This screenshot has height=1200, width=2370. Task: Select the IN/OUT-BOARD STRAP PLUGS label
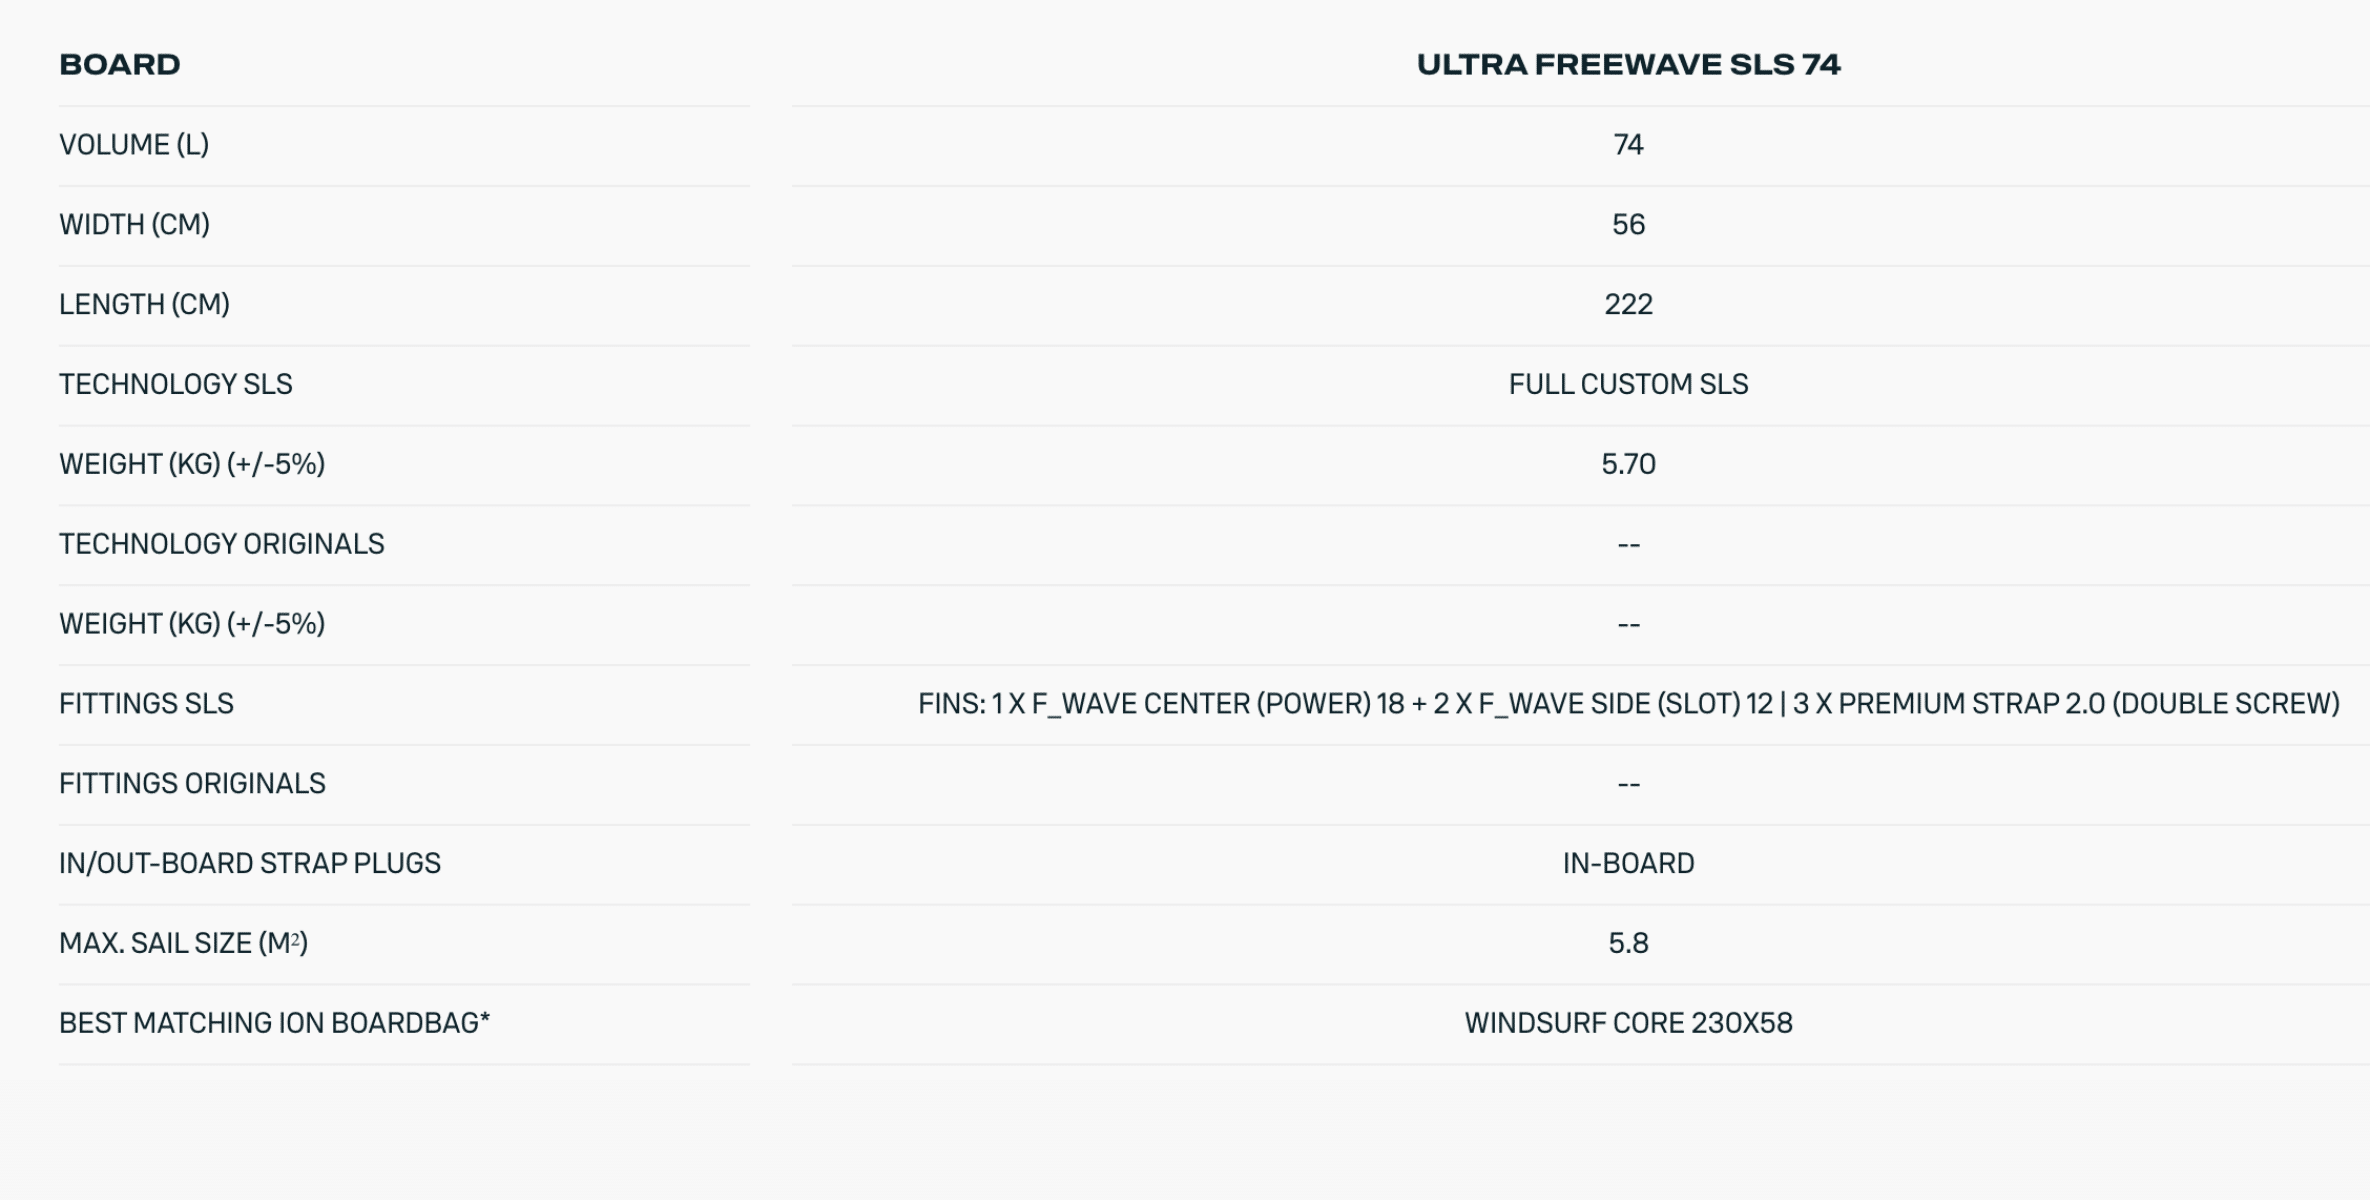click(250, 865)
